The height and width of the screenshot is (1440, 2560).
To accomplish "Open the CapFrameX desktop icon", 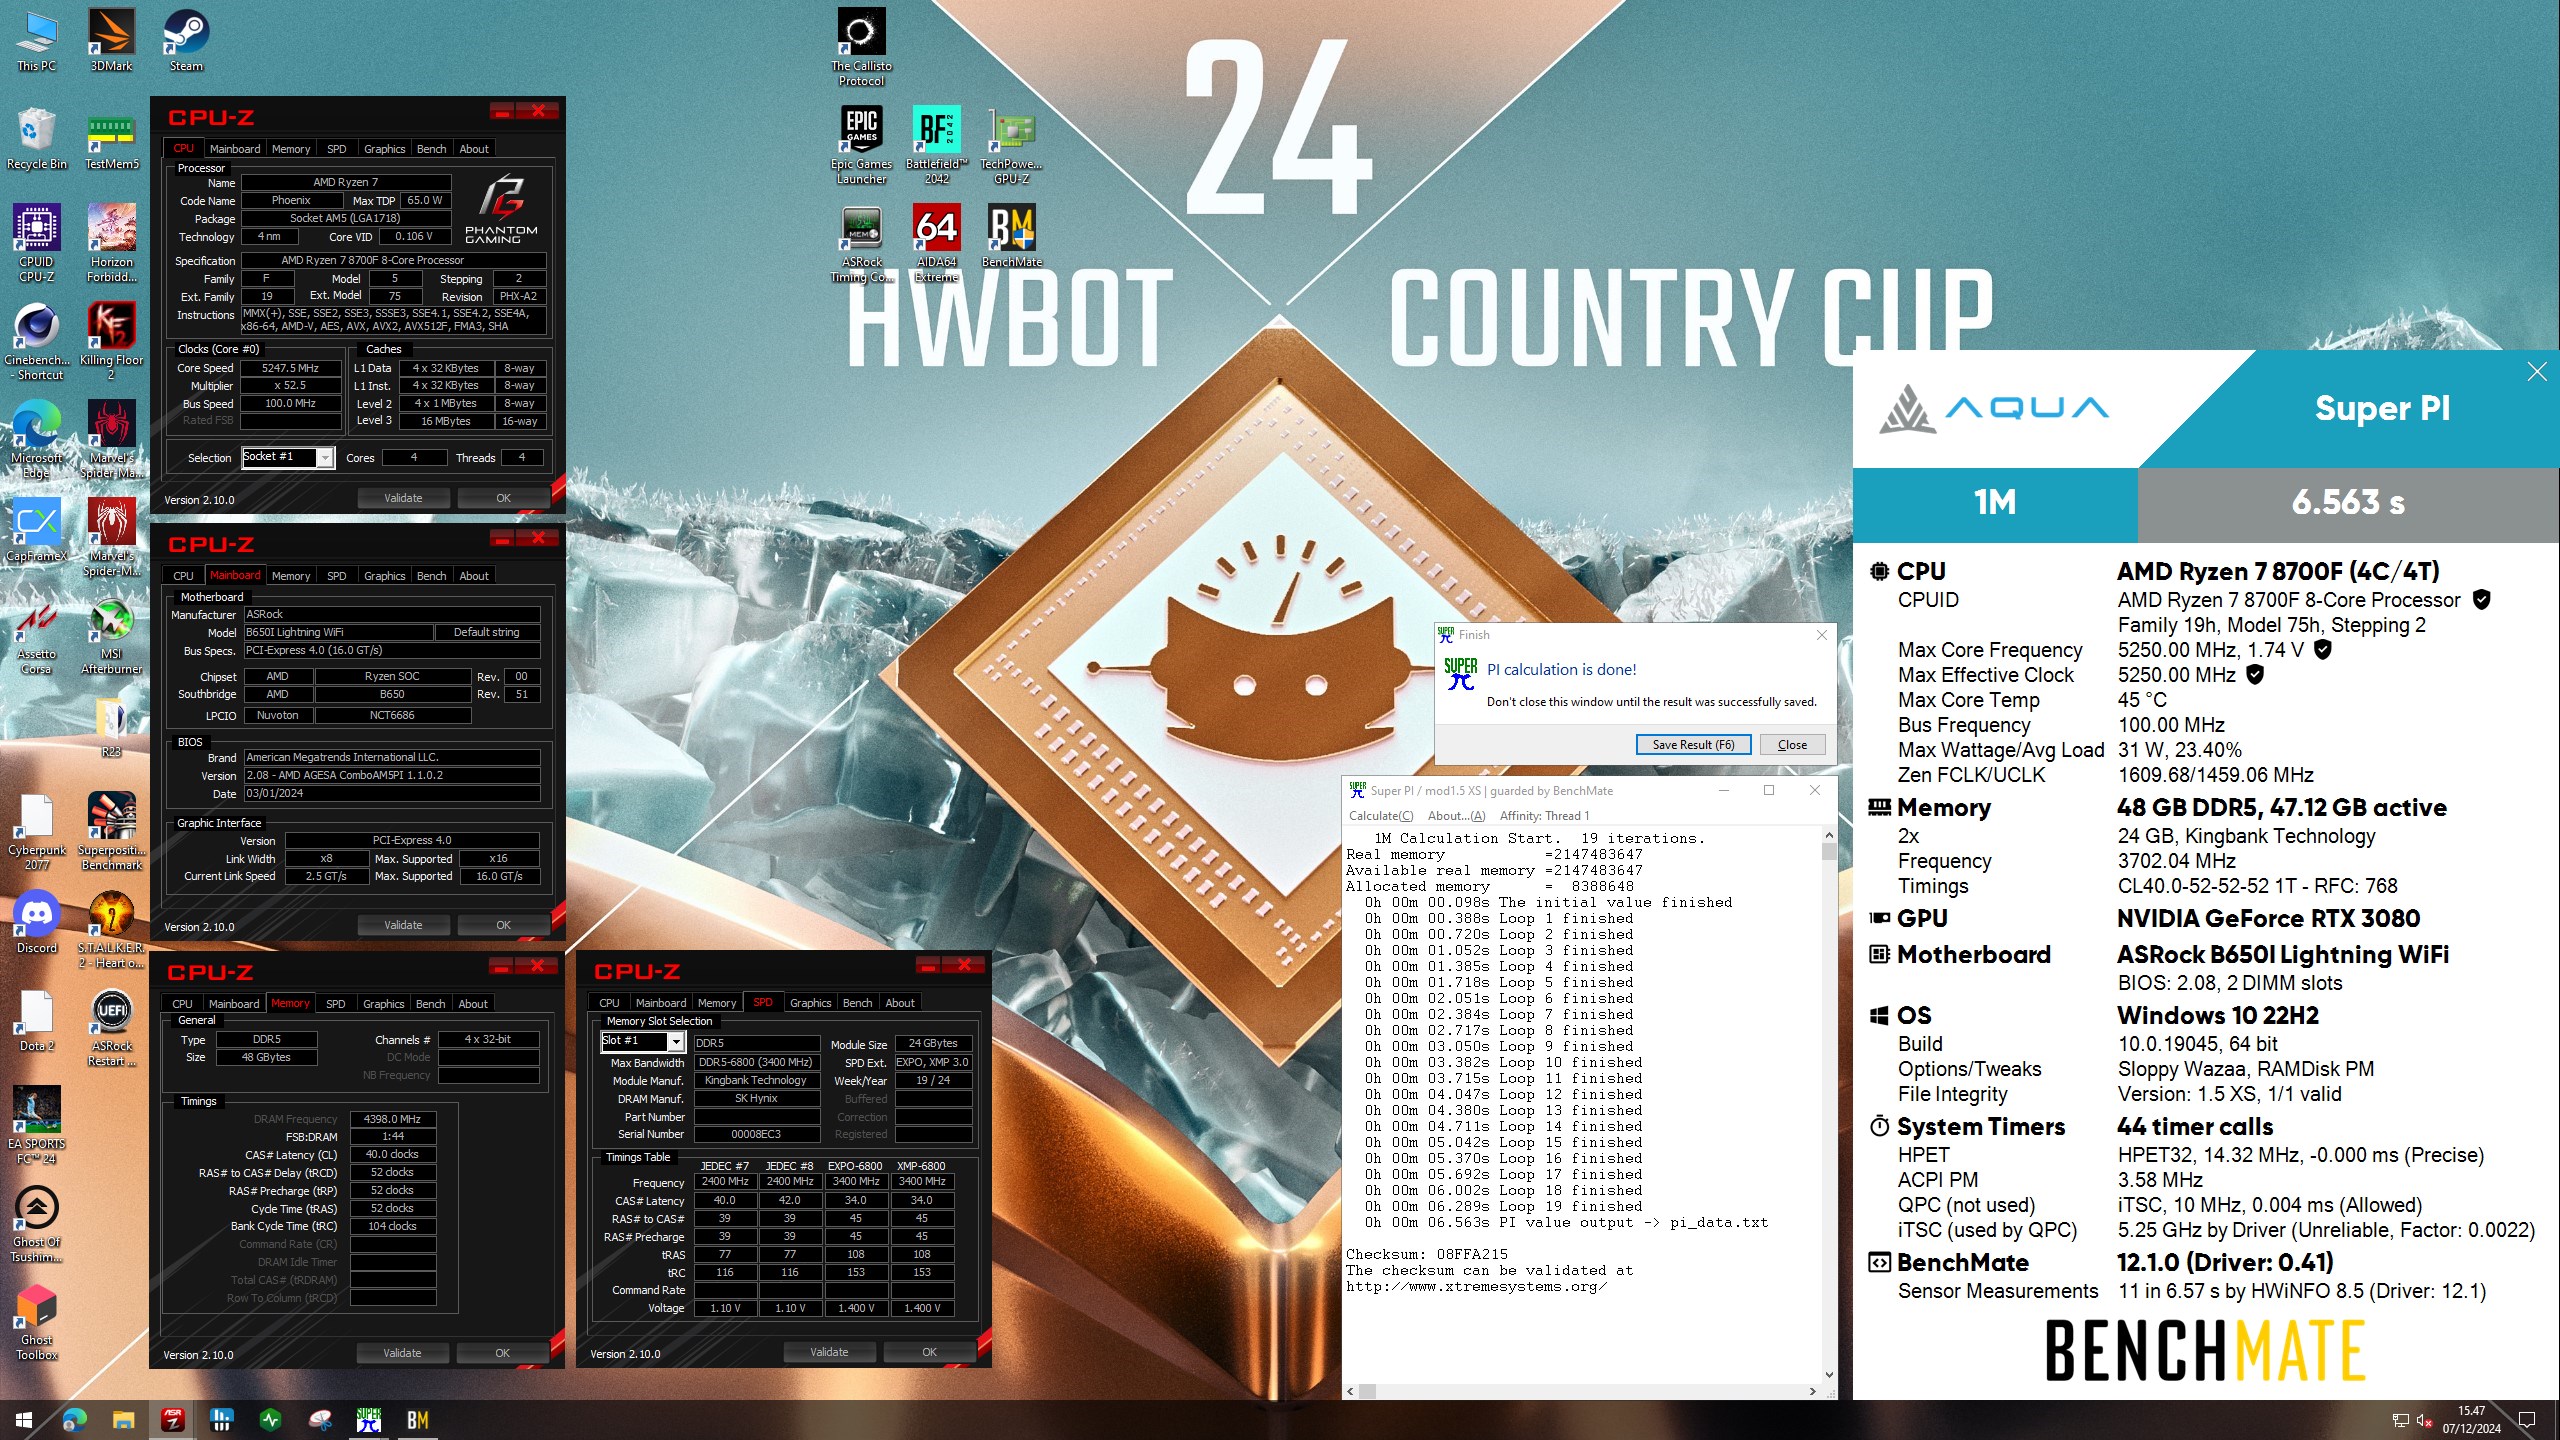I will tap(37, 530).
